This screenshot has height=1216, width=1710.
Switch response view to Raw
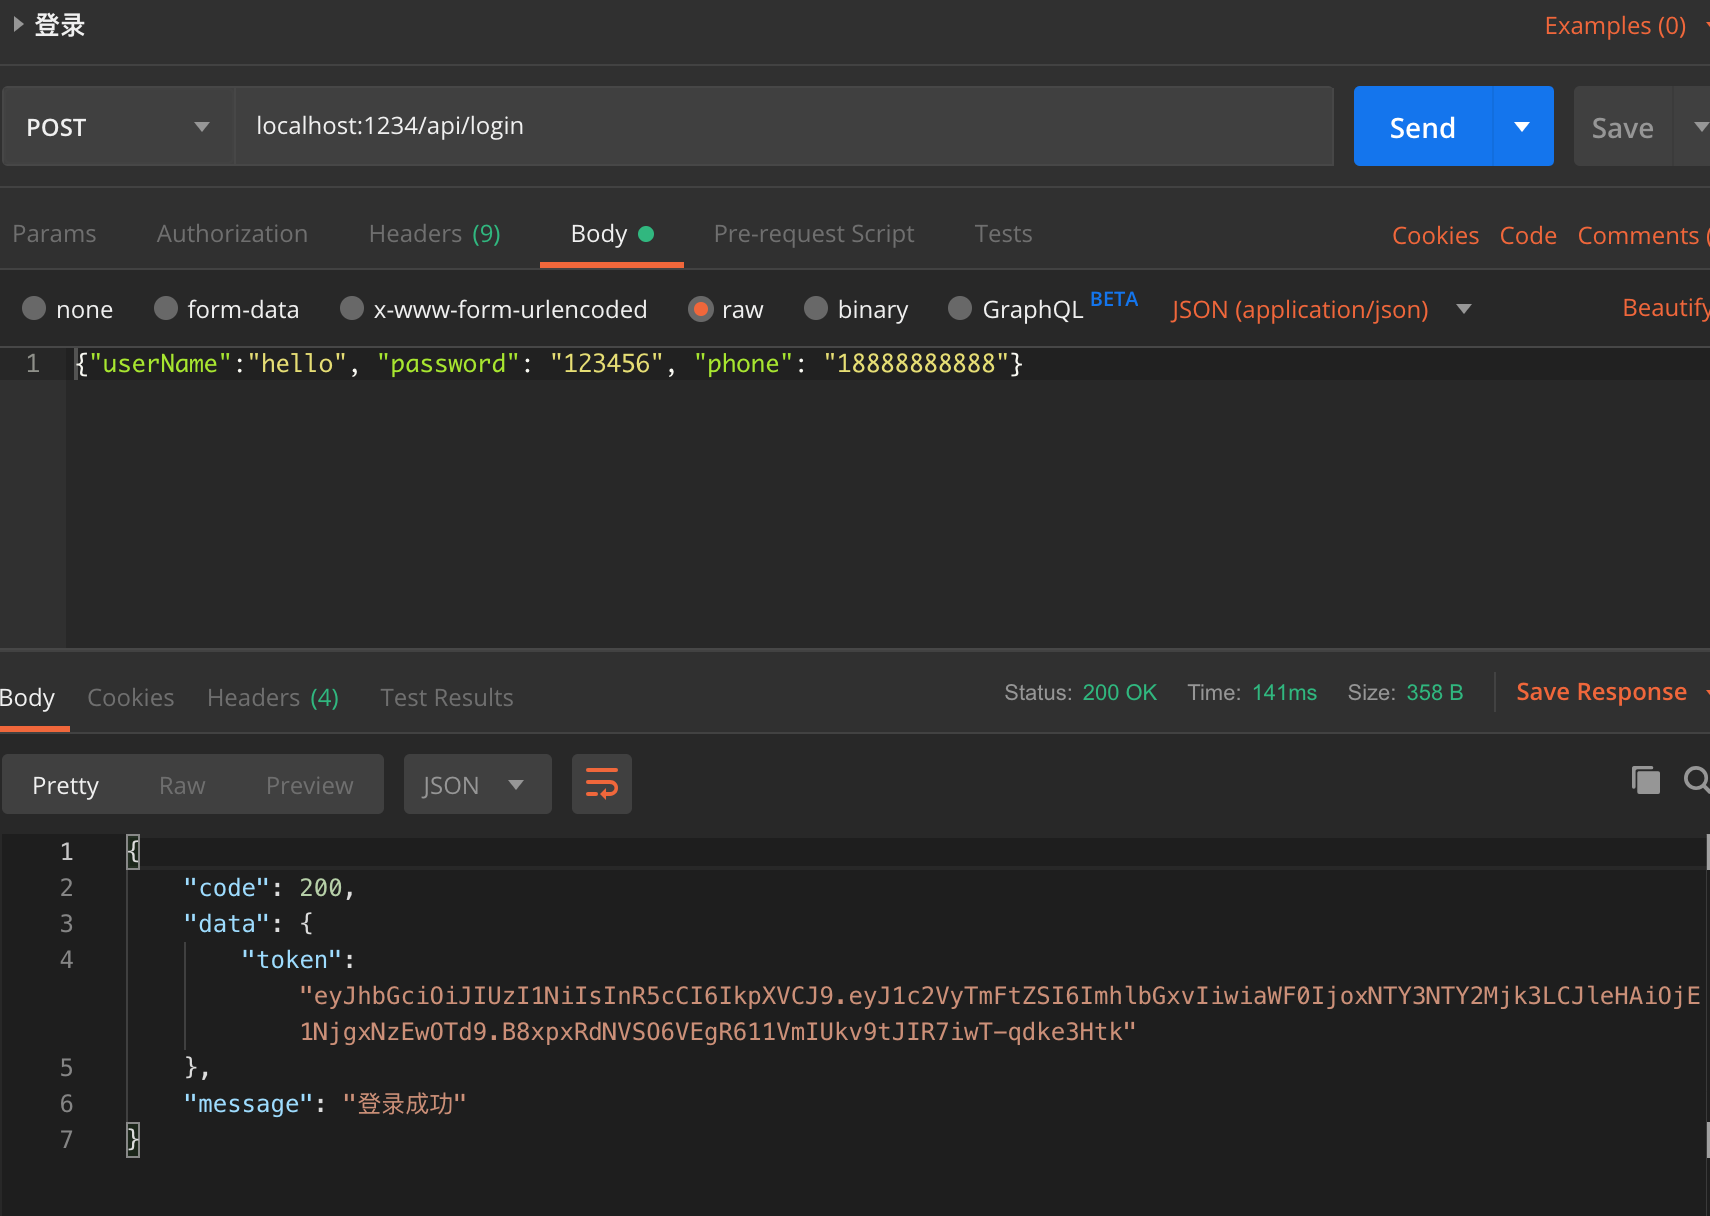tap(182, 786)
